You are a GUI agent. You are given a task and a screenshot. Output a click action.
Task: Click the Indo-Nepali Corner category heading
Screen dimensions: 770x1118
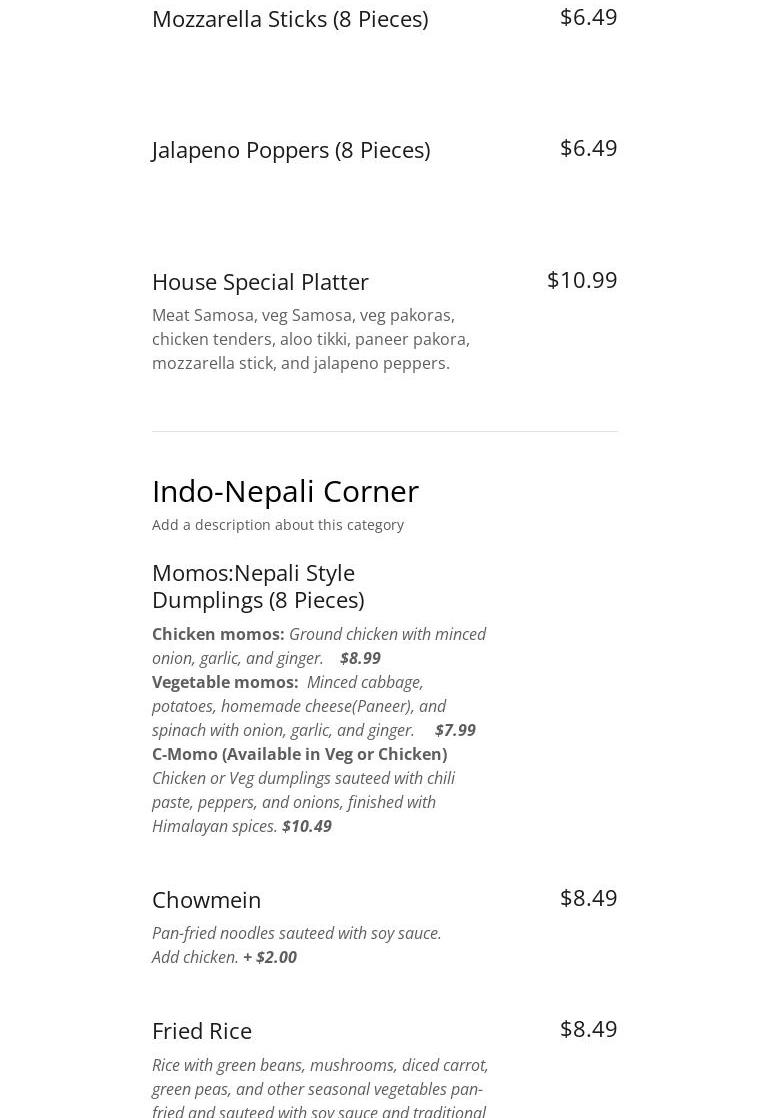pos(285,491)
